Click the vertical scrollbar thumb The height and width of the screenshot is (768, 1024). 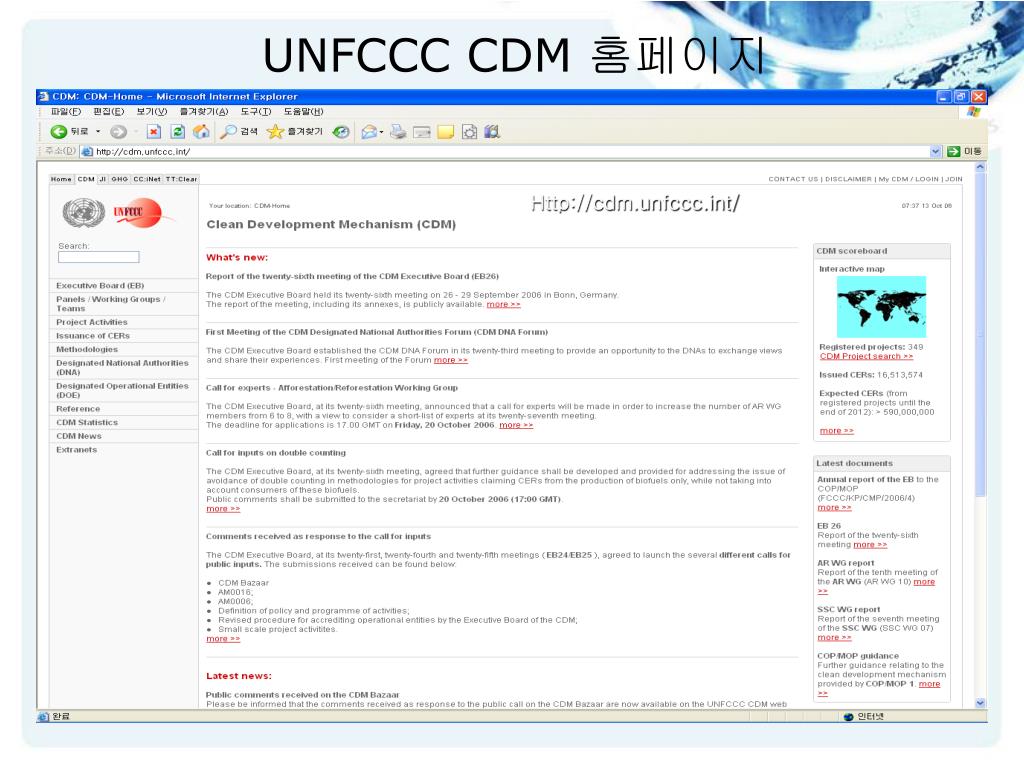[x=980, y=335]
